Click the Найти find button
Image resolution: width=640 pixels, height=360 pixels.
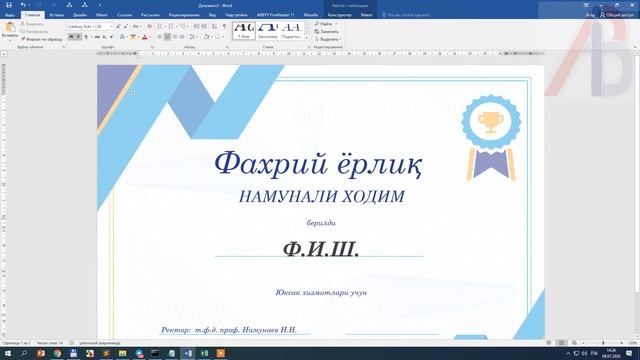325,24
